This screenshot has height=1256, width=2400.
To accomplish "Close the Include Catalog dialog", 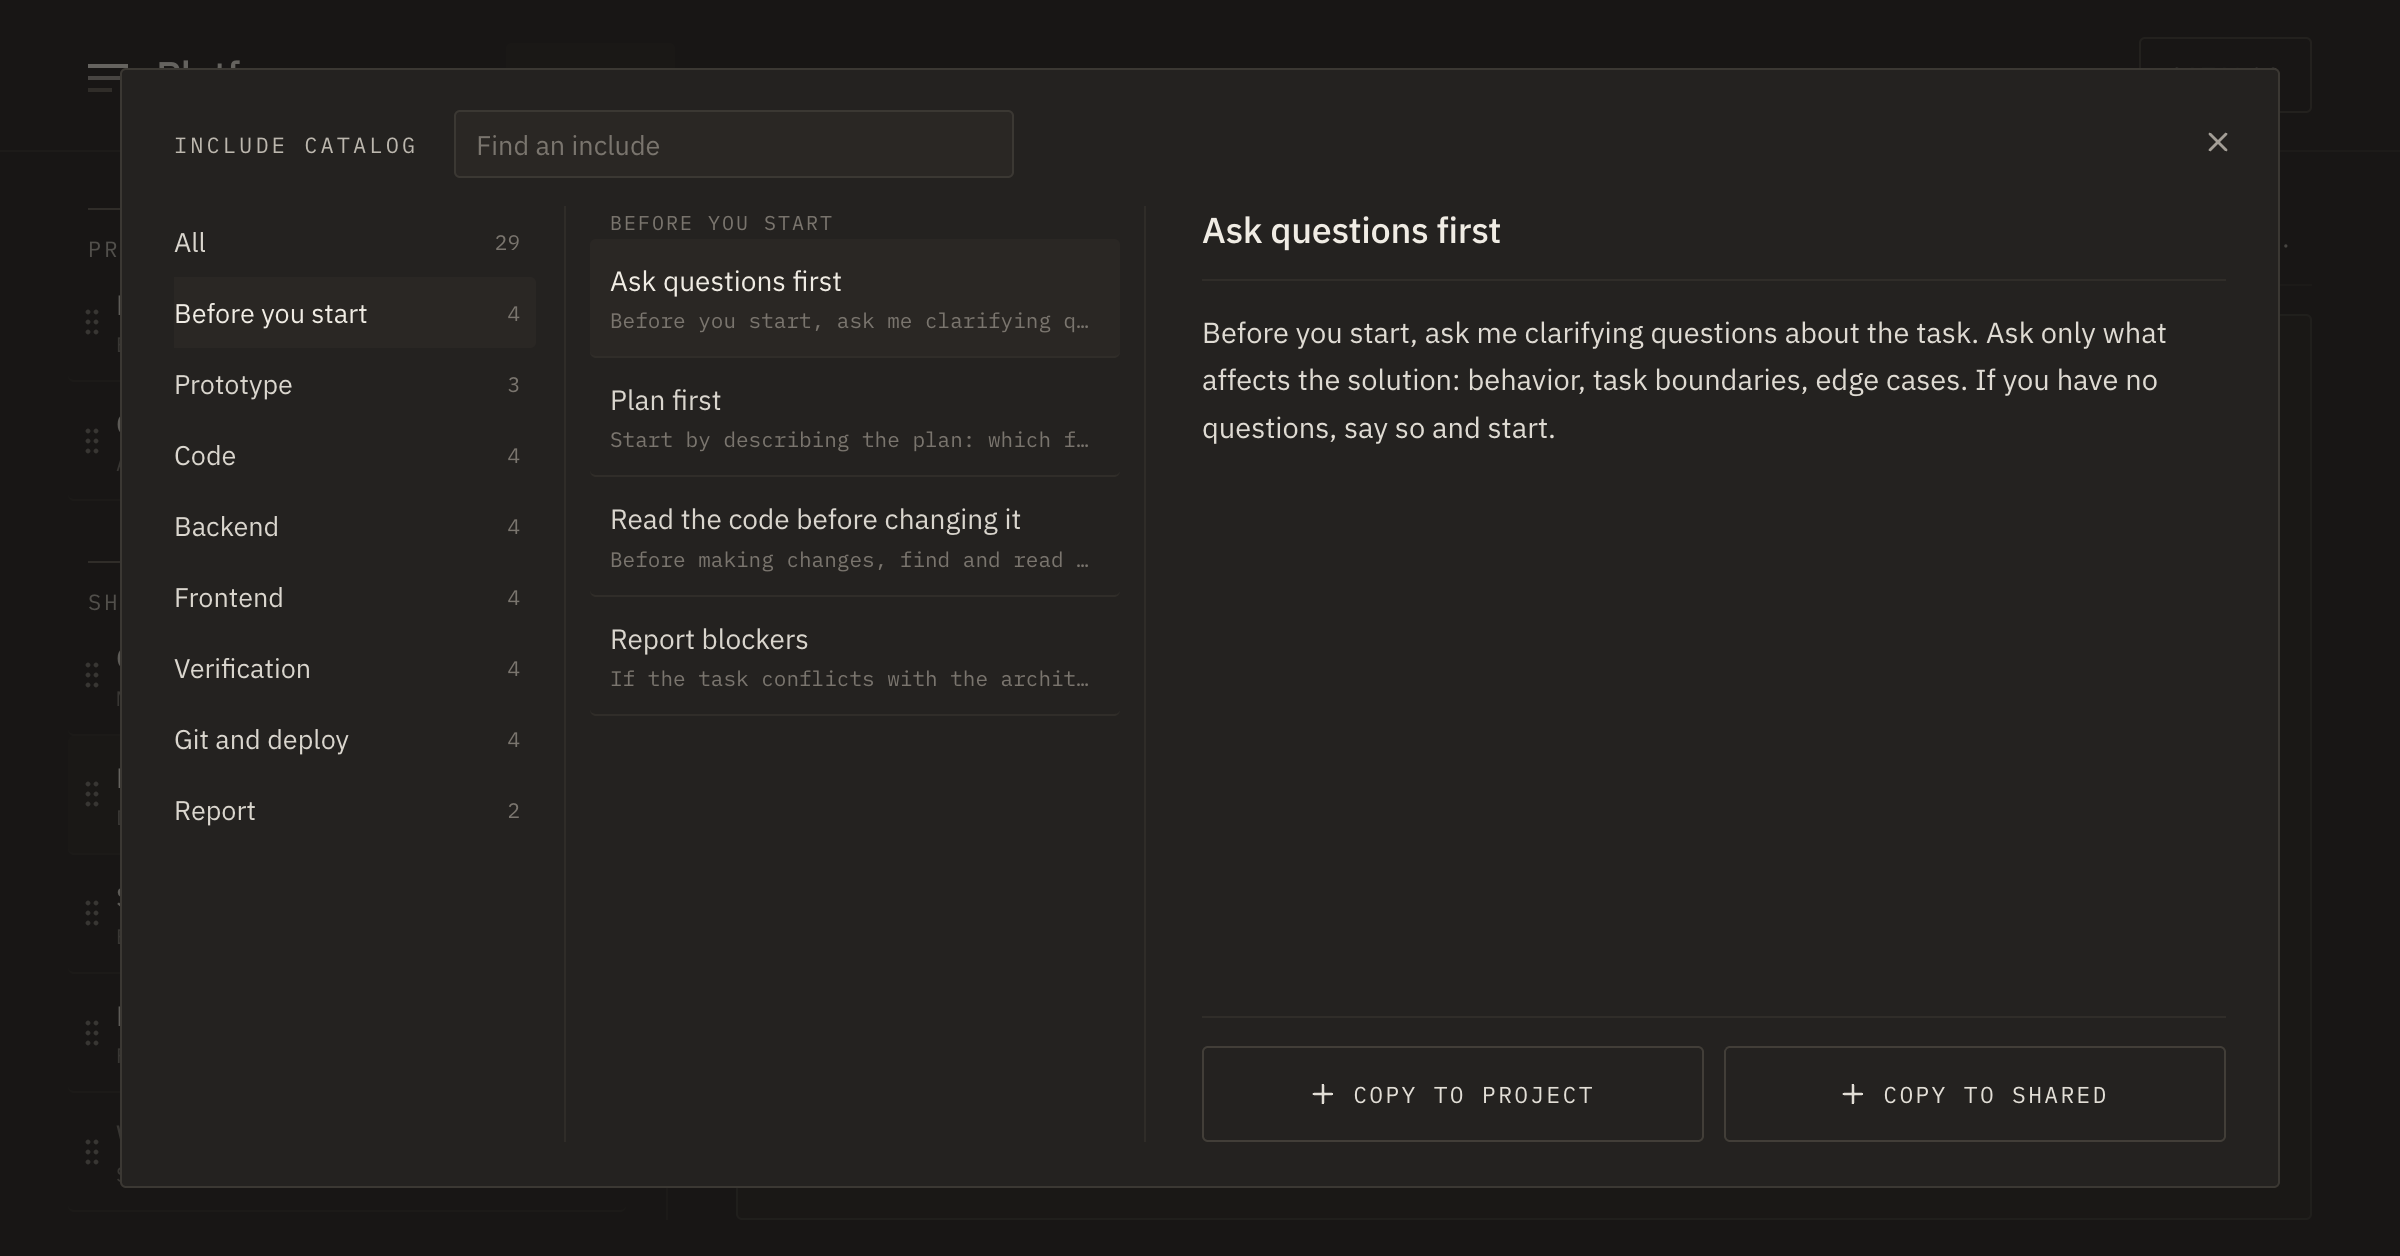I will (2217, 143).
